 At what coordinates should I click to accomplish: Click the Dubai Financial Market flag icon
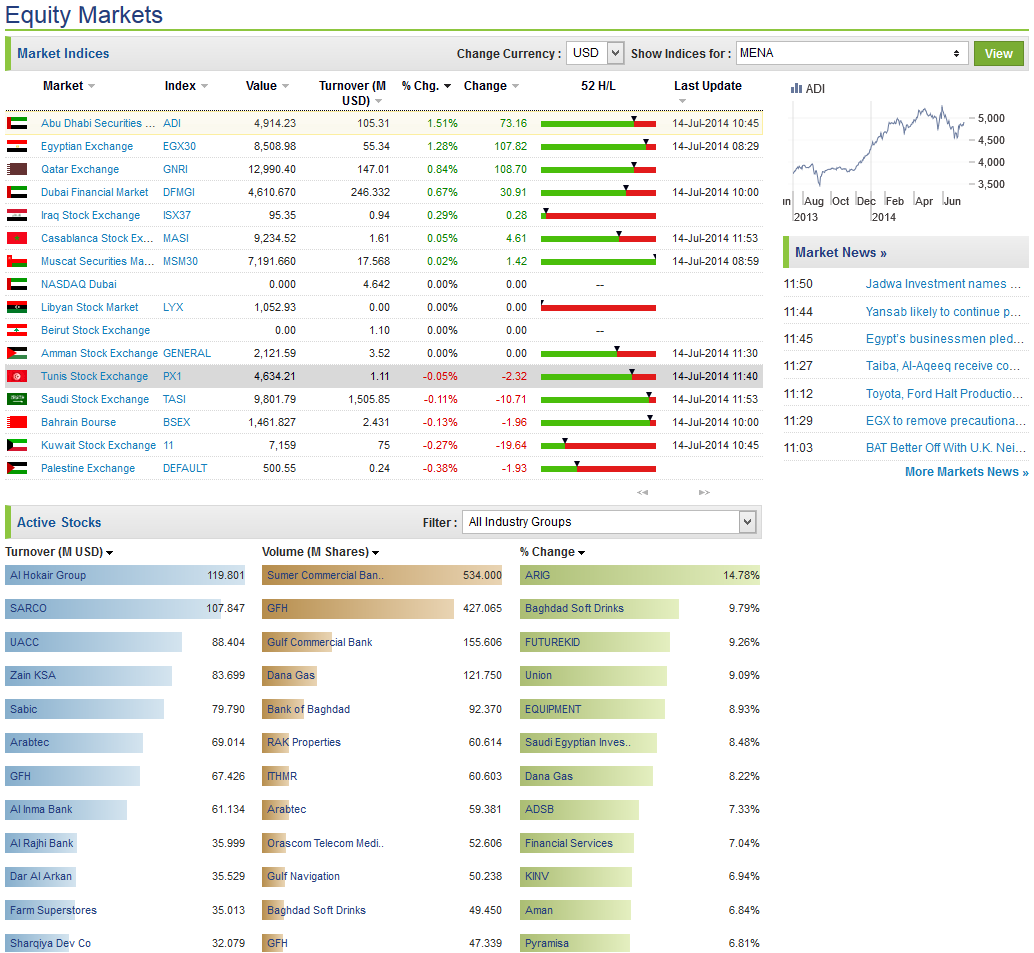click(17, 193)
